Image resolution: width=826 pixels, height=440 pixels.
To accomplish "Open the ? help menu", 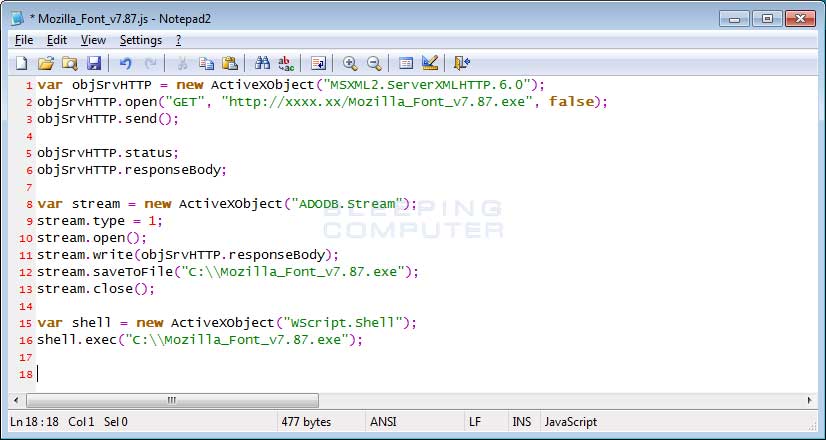I will [x=179, y=40].
